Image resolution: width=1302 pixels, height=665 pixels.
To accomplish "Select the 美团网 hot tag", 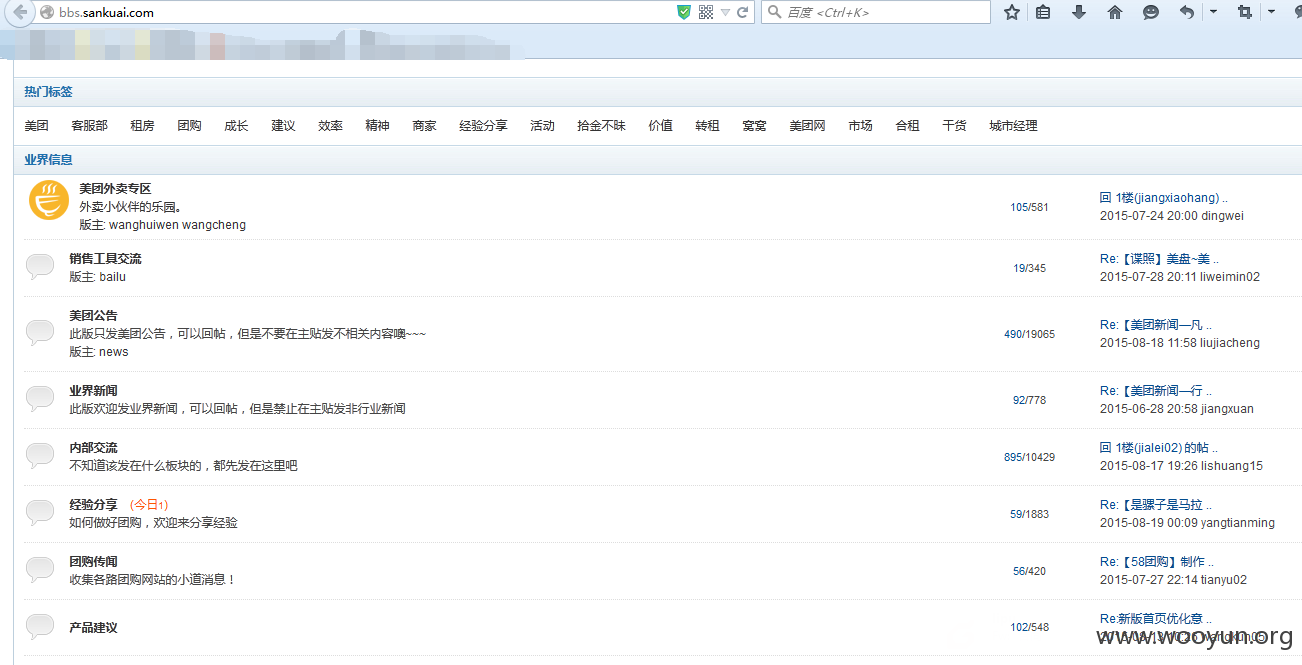I will point(808,126).
